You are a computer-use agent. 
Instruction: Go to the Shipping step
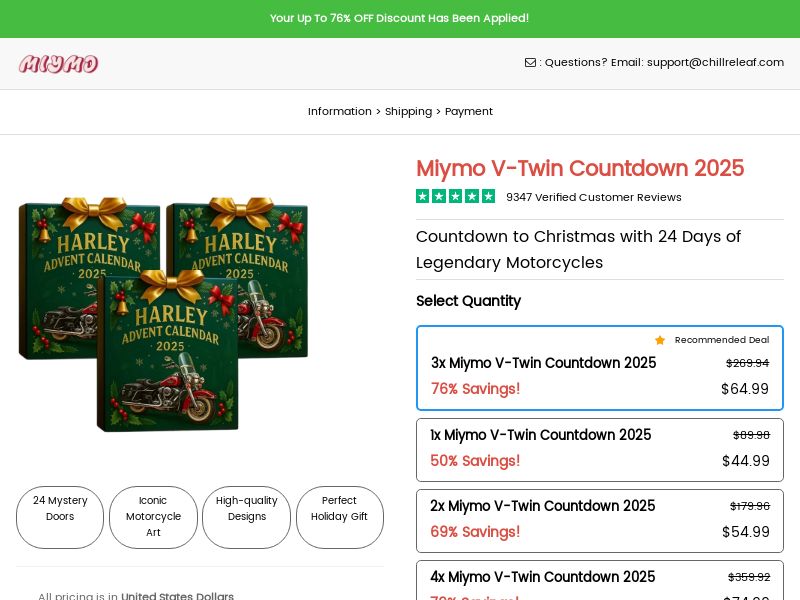pyautogui.click(x=408, y=111)
